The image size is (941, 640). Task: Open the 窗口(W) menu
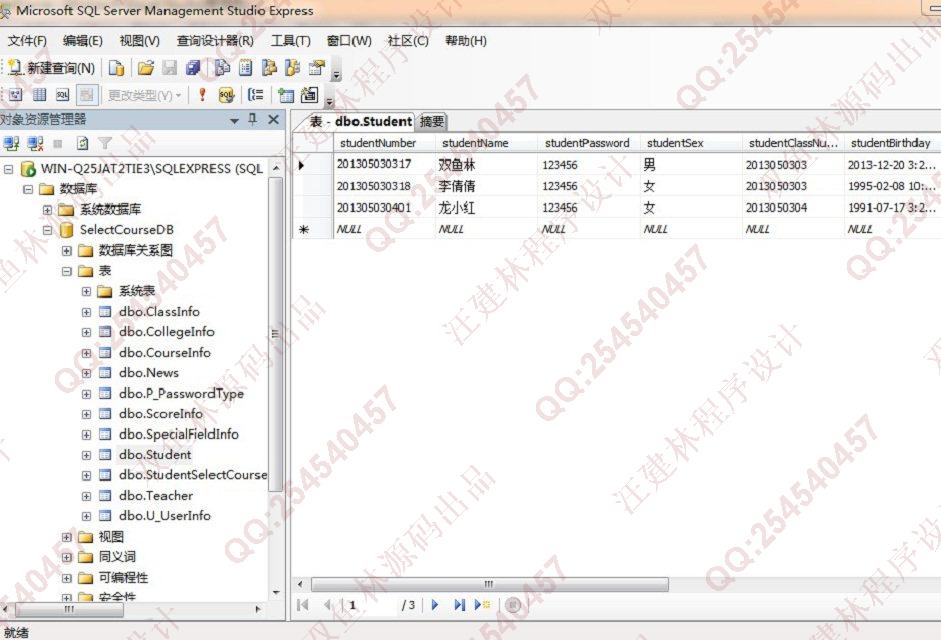(x=349, y=41)
